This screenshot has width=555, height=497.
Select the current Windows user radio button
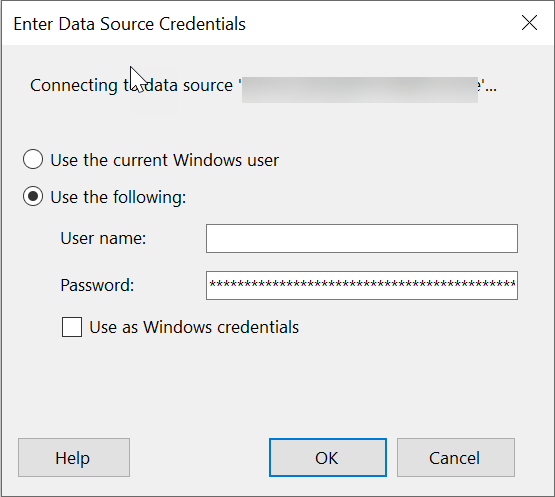coord(33,159)
